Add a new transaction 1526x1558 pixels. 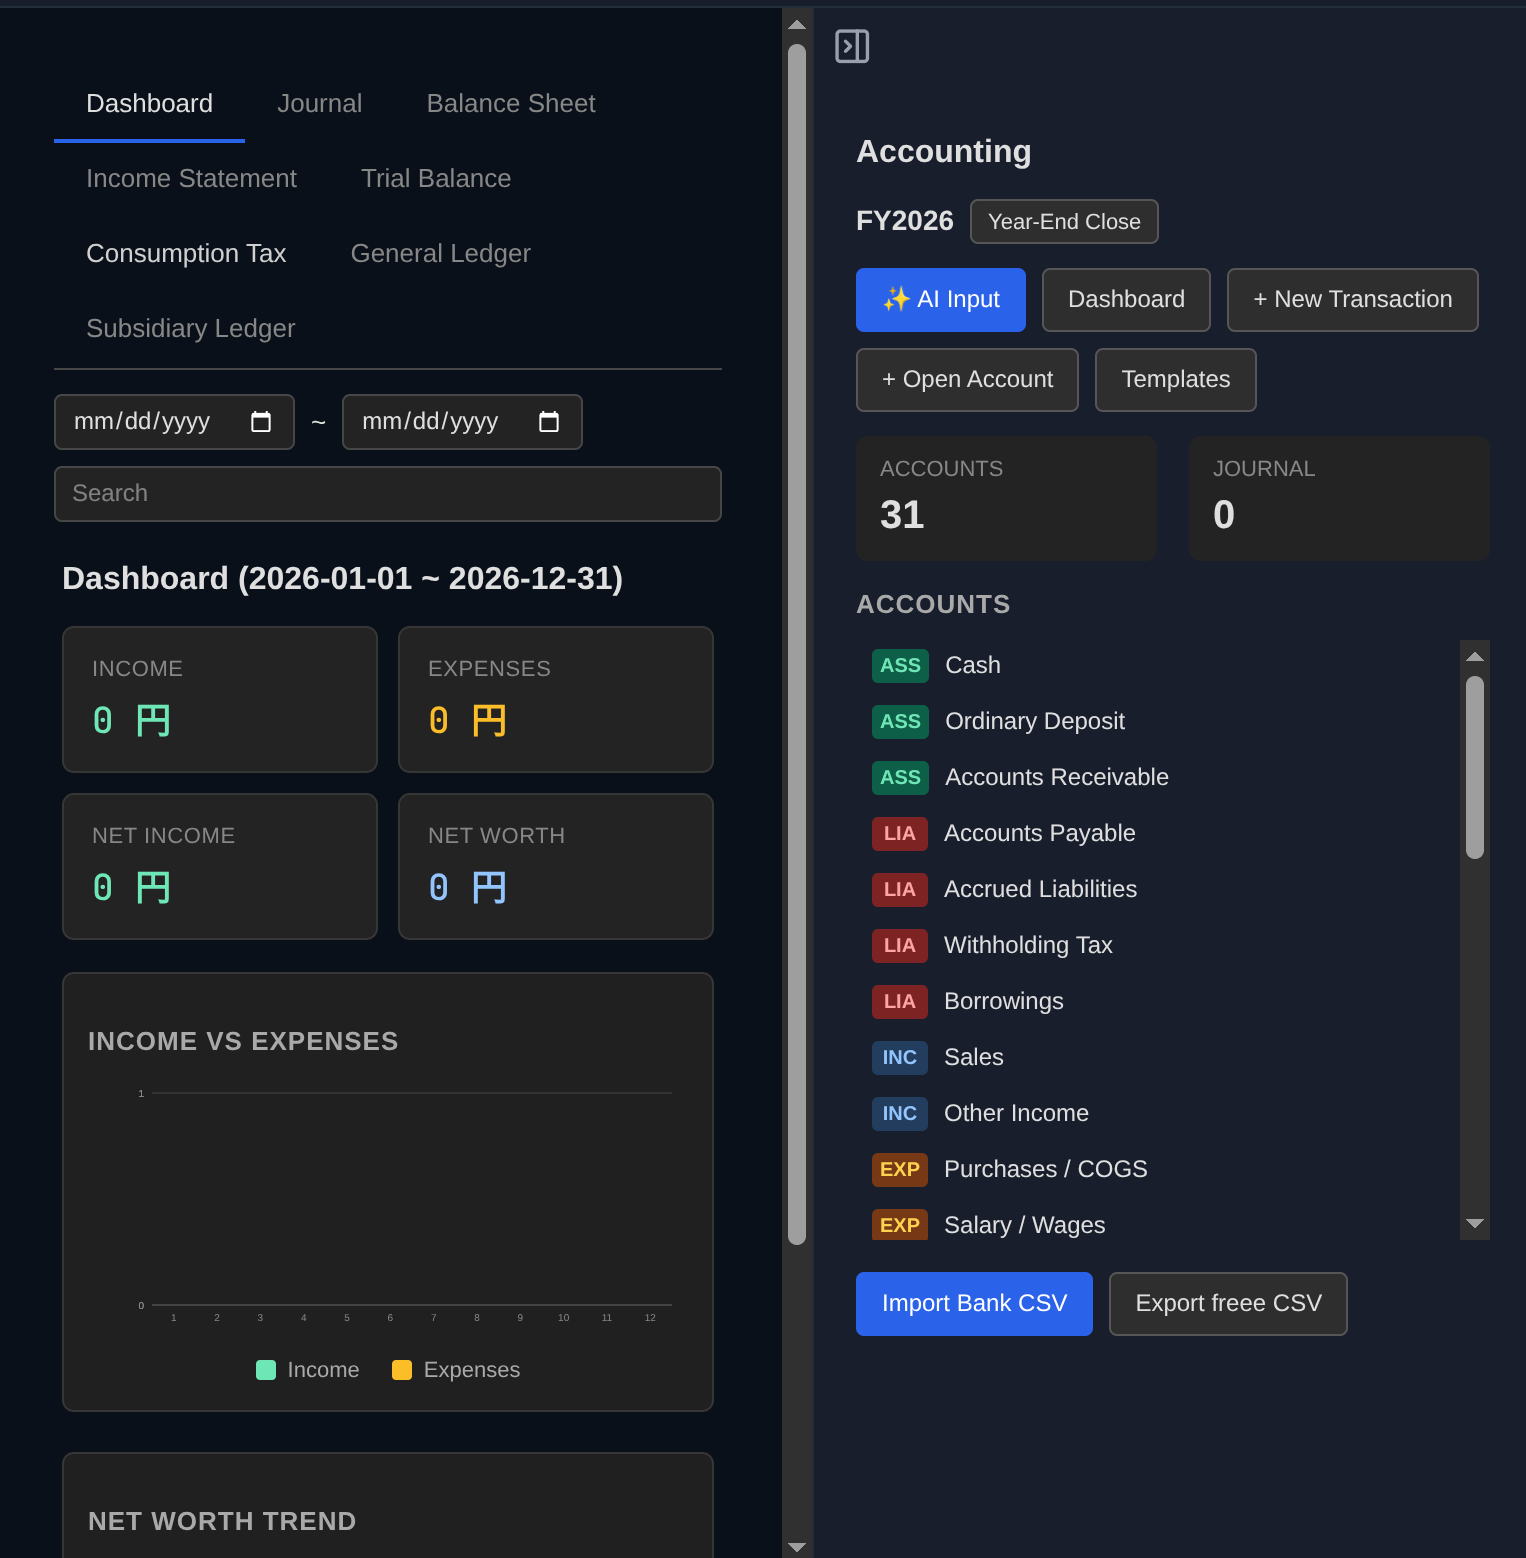coord(1351,300)
